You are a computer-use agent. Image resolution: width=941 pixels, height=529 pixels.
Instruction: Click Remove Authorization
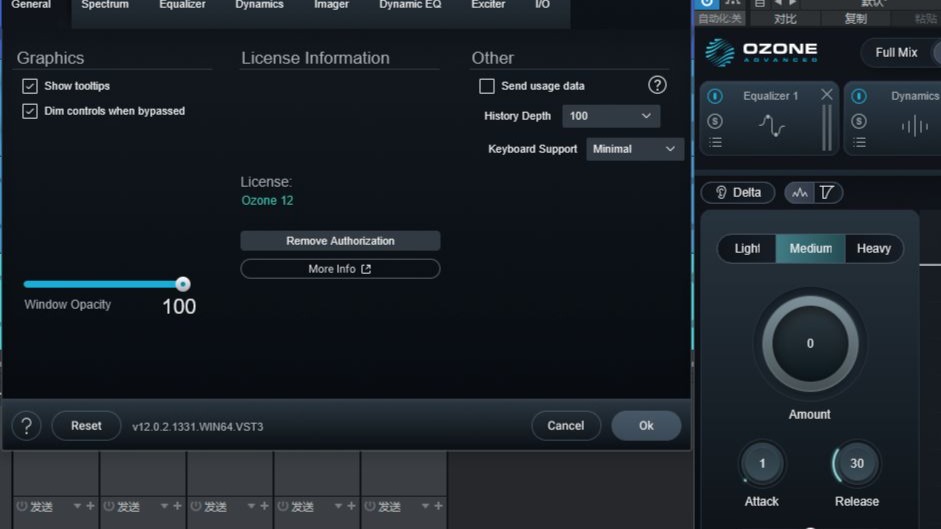340,241
